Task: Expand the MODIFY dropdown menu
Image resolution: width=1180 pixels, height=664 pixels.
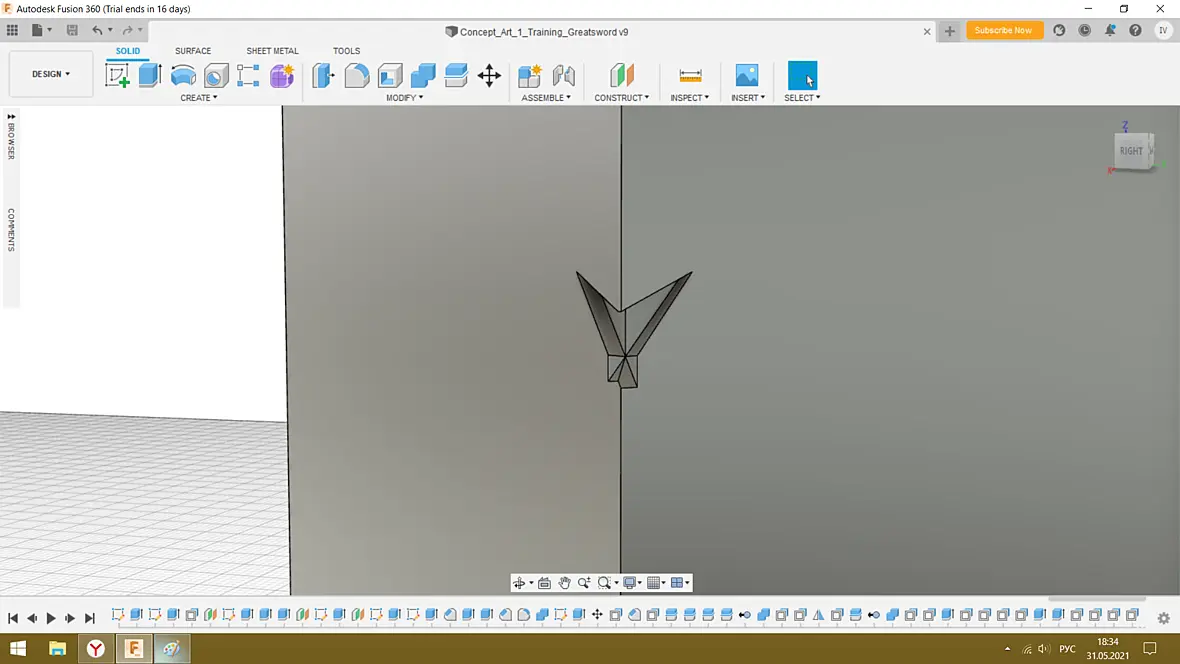Action: (404, 98)
